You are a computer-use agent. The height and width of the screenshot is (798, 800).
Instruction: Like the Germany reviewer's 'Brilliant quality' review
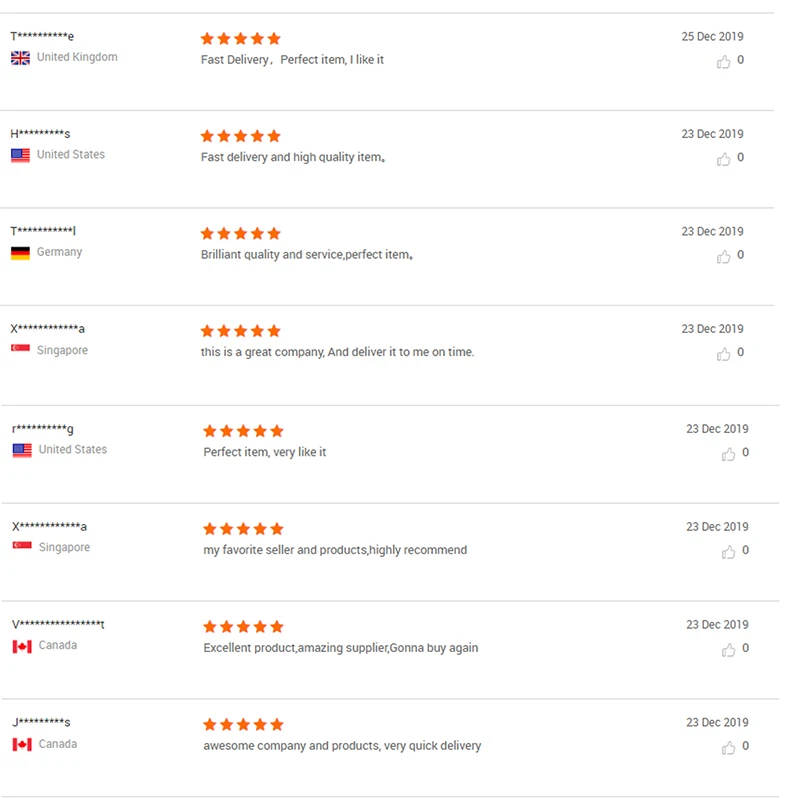(723, 256)
